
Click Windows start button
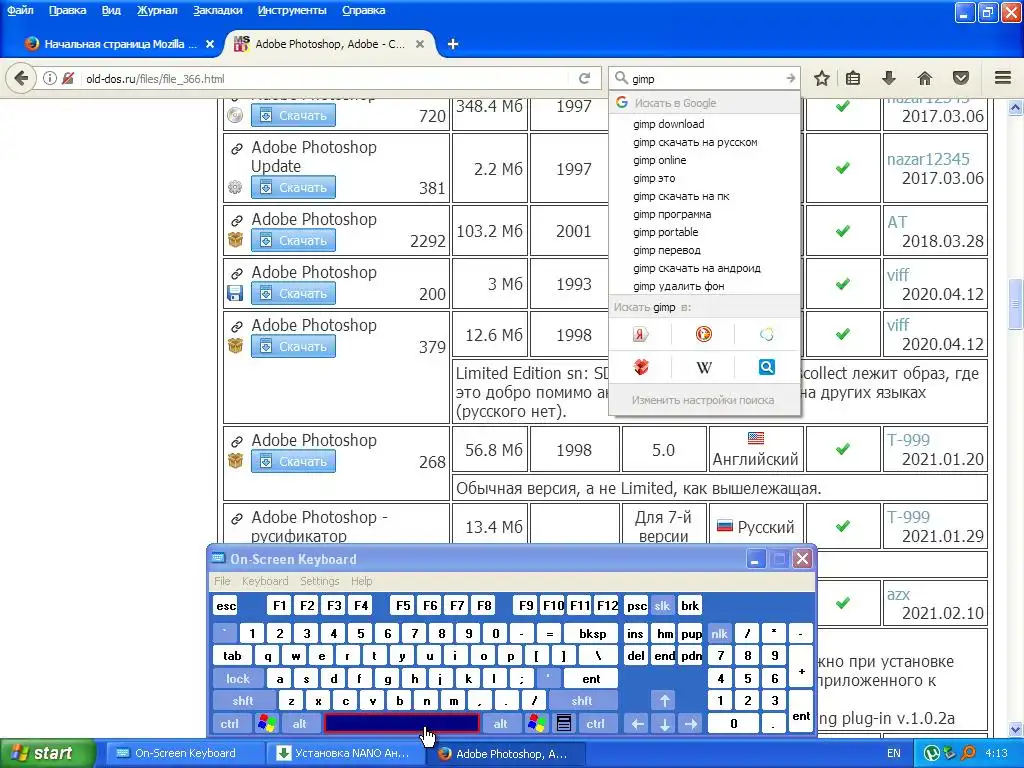click(47, 753)
